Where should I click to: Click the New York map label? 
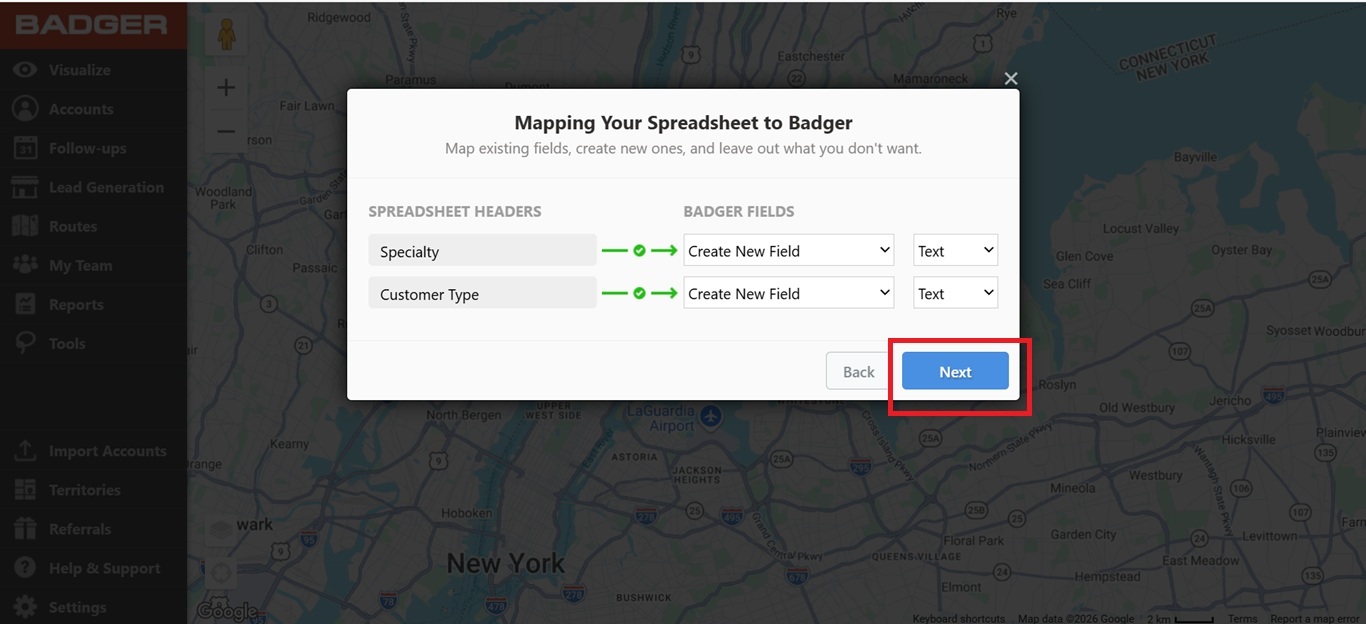pyautogui.click(x=505, y=563)
